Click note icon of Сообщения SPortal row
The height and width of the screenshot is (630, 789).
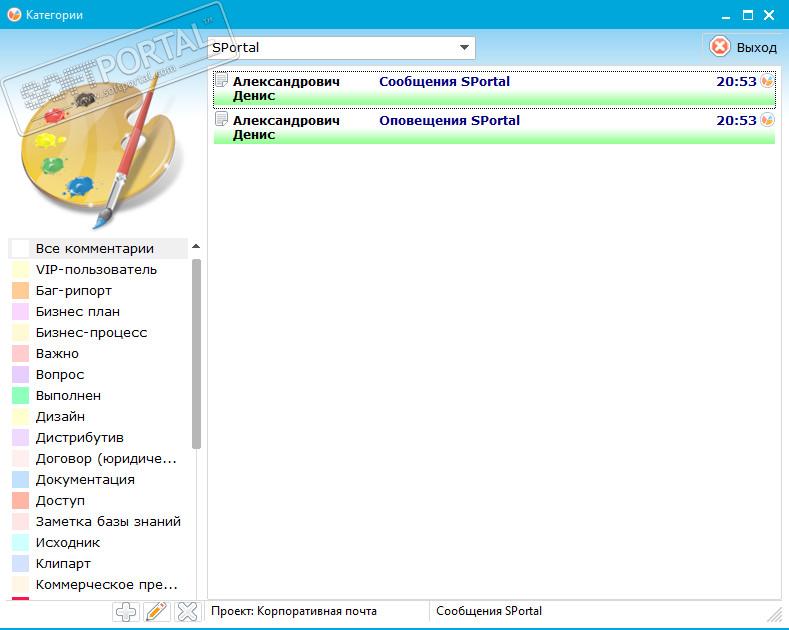click(x=221, y=80)
